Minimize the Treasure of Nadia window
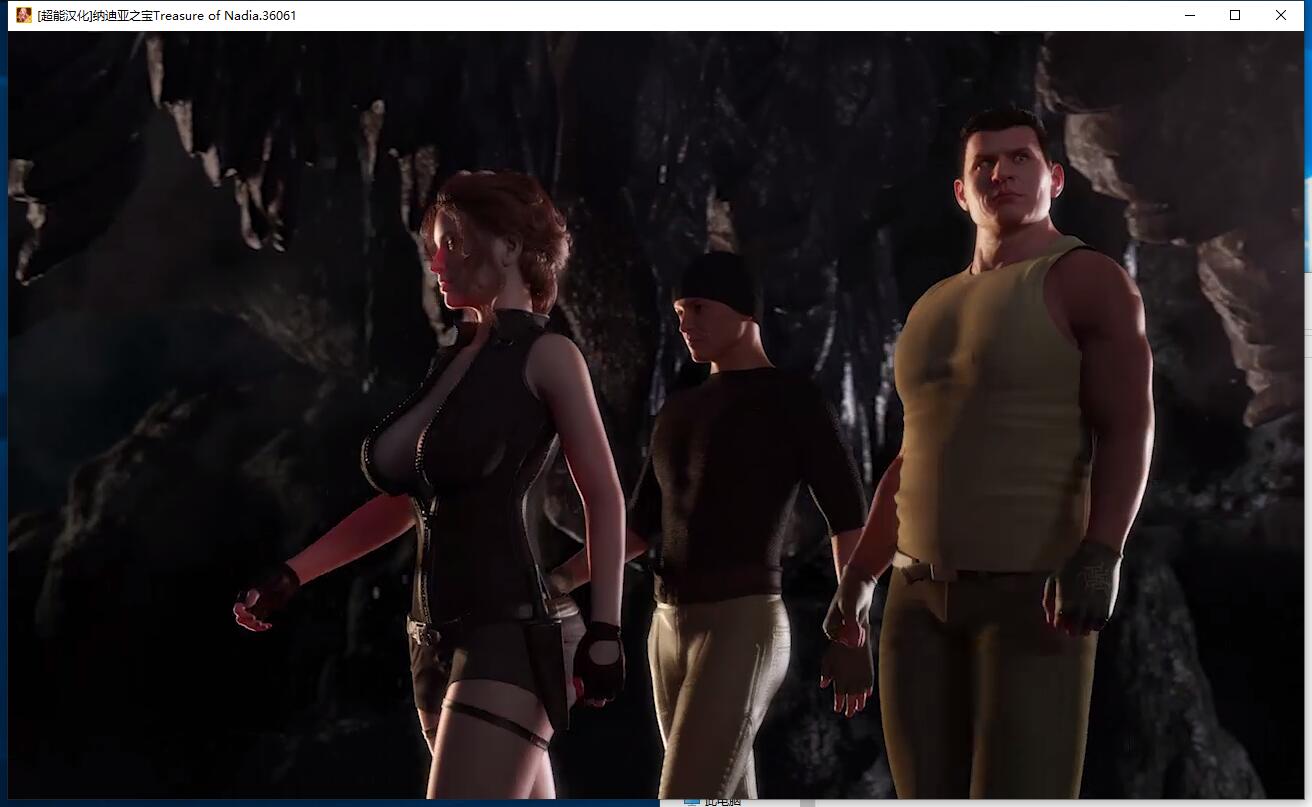Screen dimensions: 1312x807 [1190, 15]
